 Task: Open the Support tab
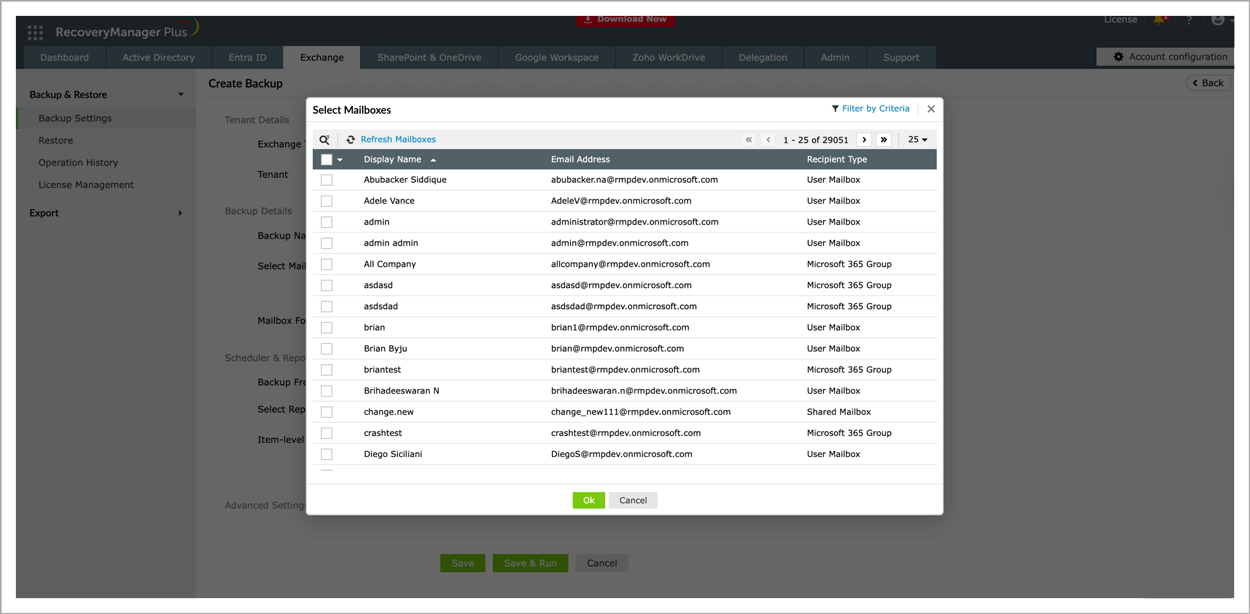point(901,57)
